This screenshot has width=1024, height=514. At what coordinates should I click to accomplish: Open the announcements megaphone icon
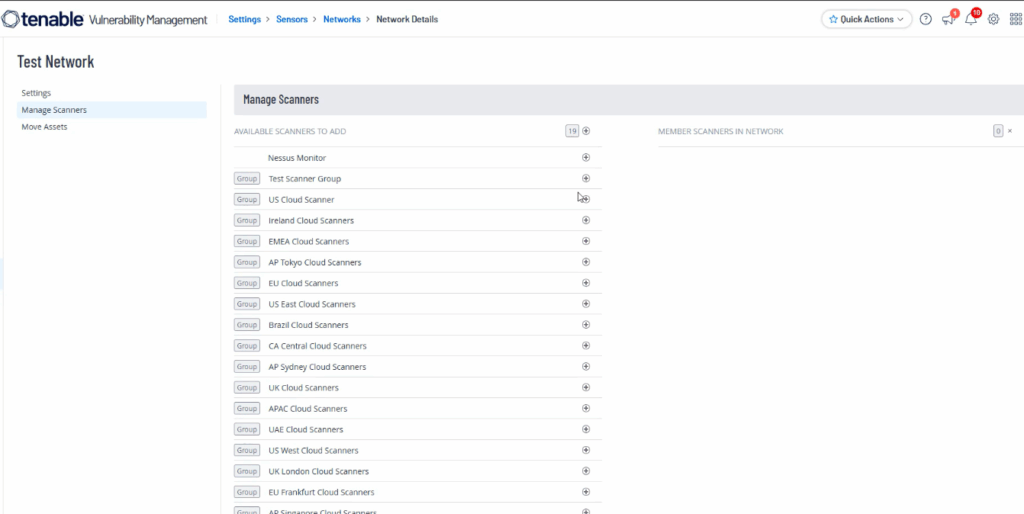click(x=948, y=19)
